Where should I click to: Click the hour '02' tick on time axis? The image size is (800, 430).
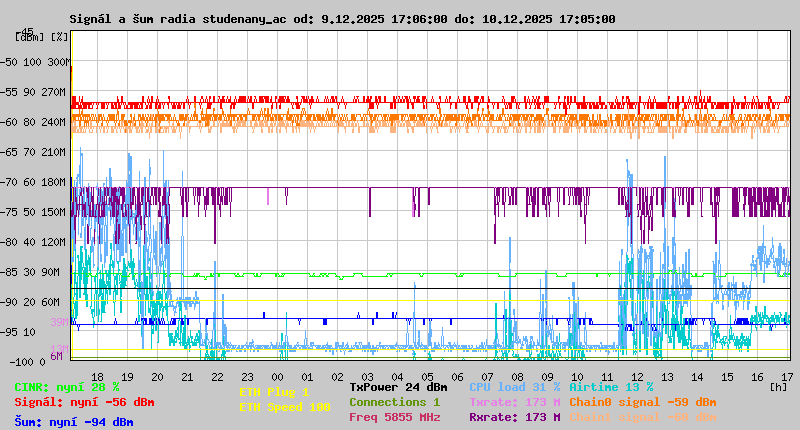click(x=337, y=377)
